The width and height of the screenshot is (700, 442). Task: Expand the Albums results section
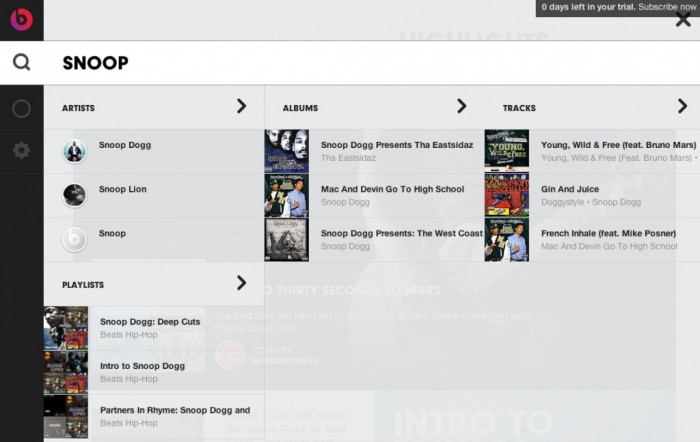point(461,106)
